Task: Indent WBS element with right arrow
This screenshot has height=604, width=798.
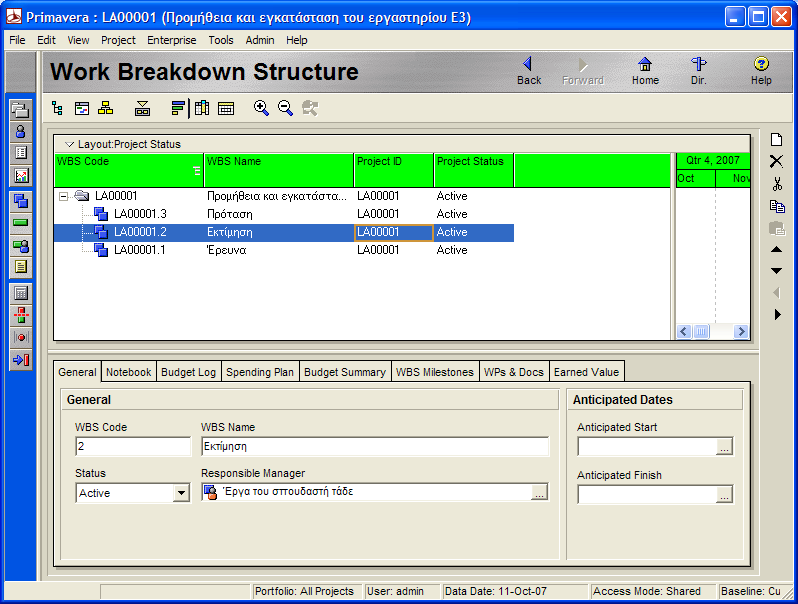Action: [778, 314]
